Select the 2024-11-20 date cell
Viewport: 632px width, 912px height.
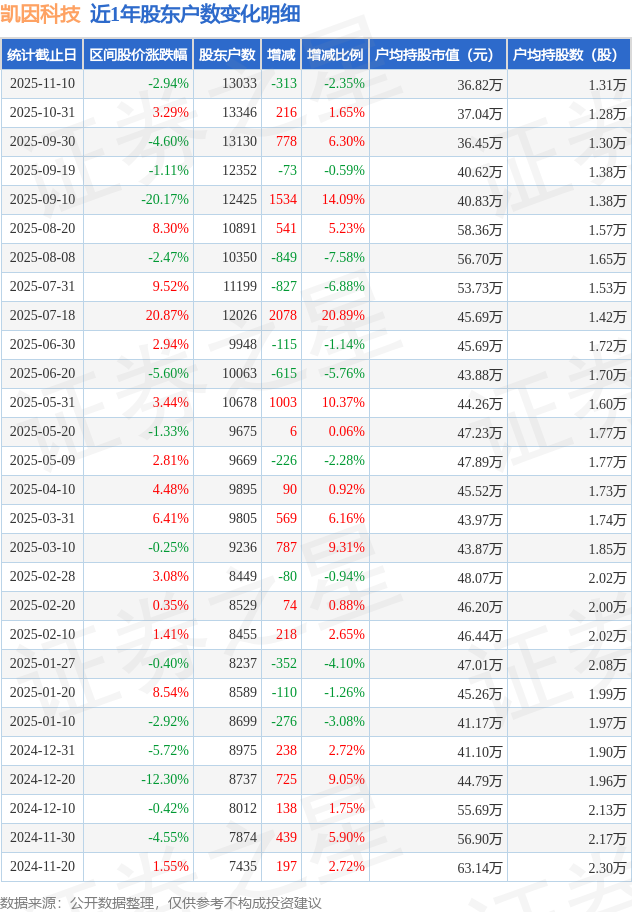(x=42, y=867)
